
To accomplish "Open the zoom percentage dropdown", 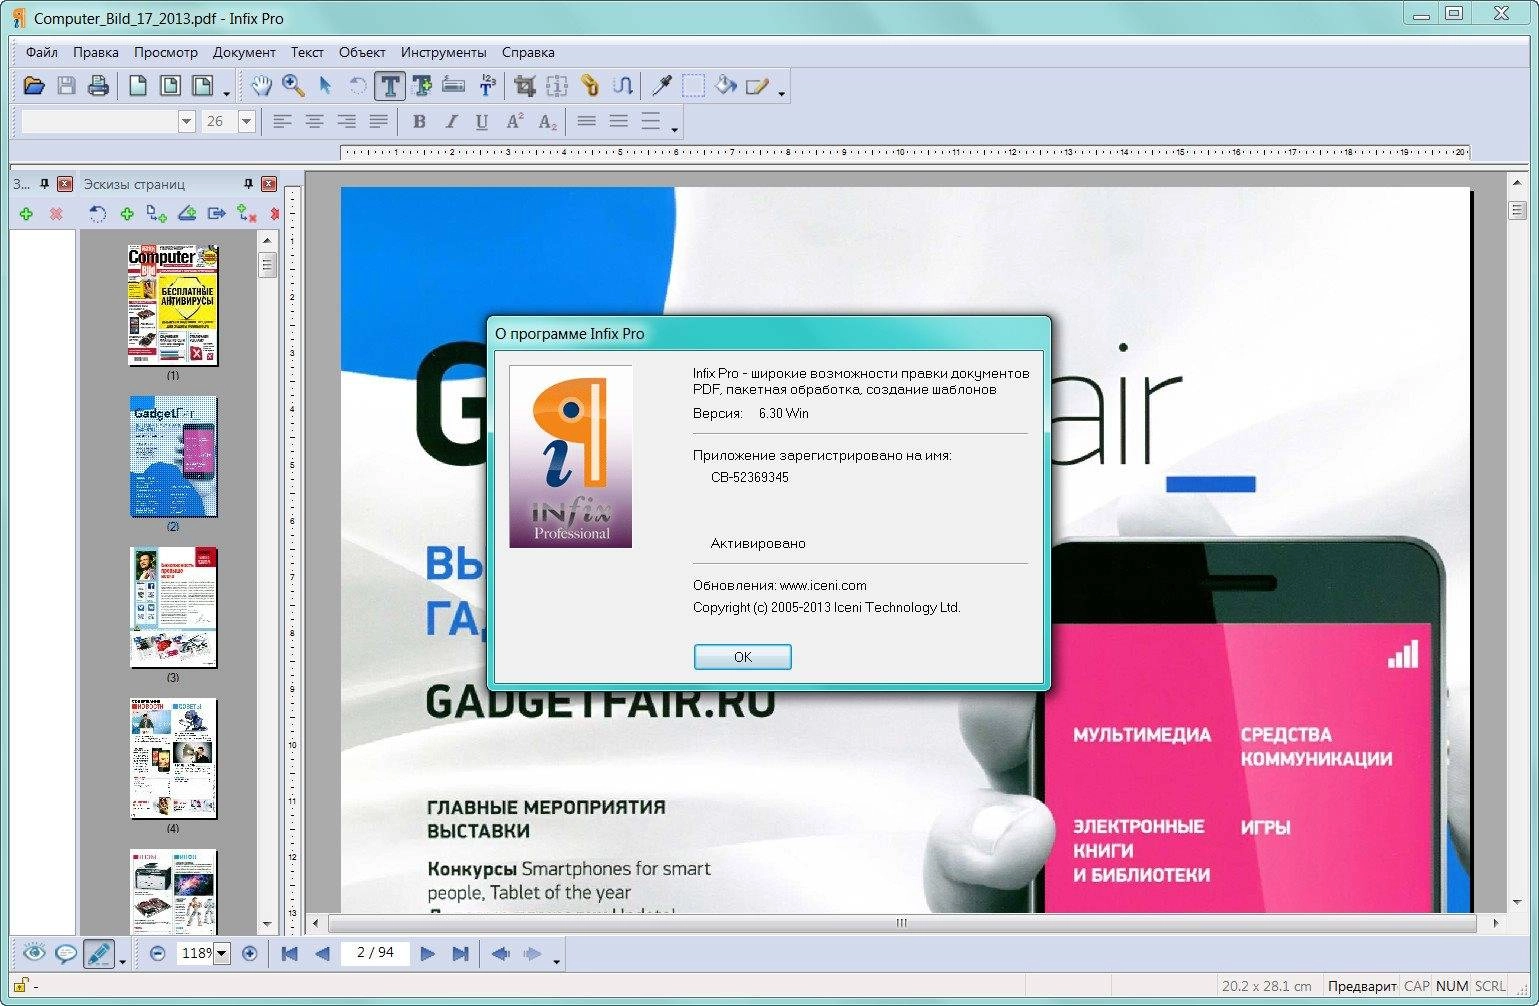I will (x=222, y=954).
